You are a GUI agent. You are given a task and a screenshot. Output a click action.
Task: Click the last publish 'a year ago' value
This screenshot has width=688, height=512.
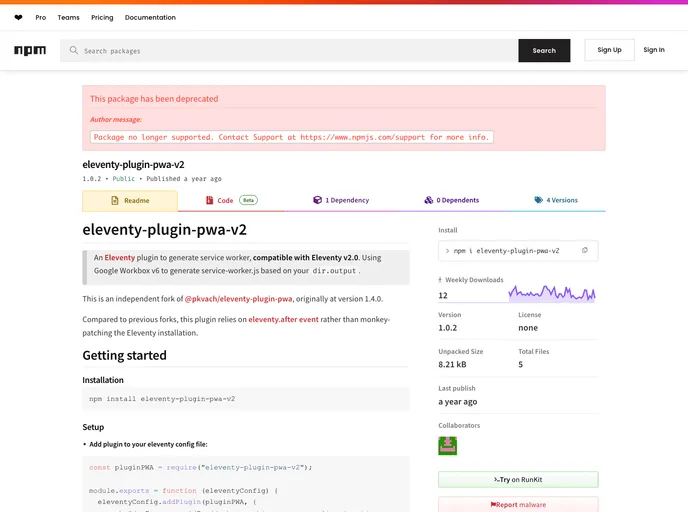458,402
